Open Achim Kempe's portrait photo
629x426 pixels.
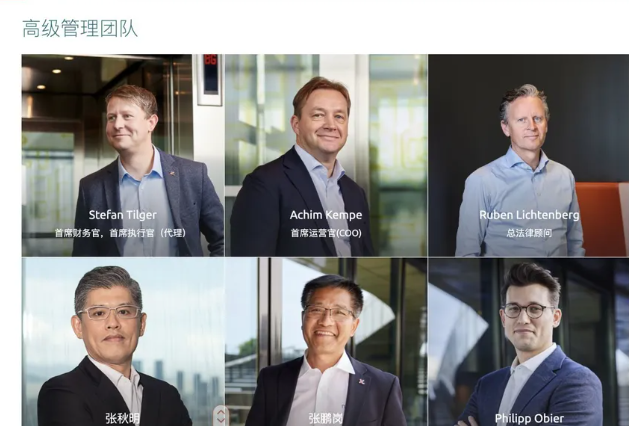(326, 155)
